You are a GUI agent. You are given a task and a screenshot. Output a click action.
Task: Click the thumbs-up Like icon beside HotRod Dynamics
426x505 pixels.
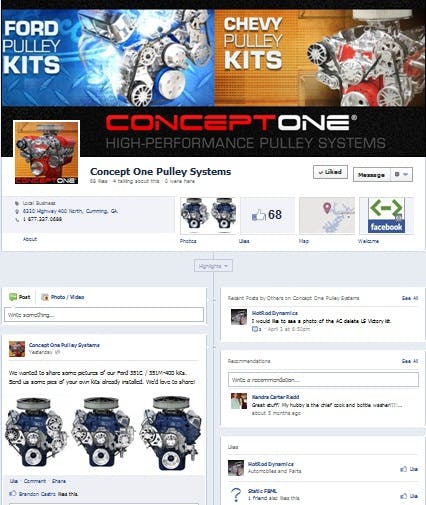pyautogui.click(x=404, y=469)
